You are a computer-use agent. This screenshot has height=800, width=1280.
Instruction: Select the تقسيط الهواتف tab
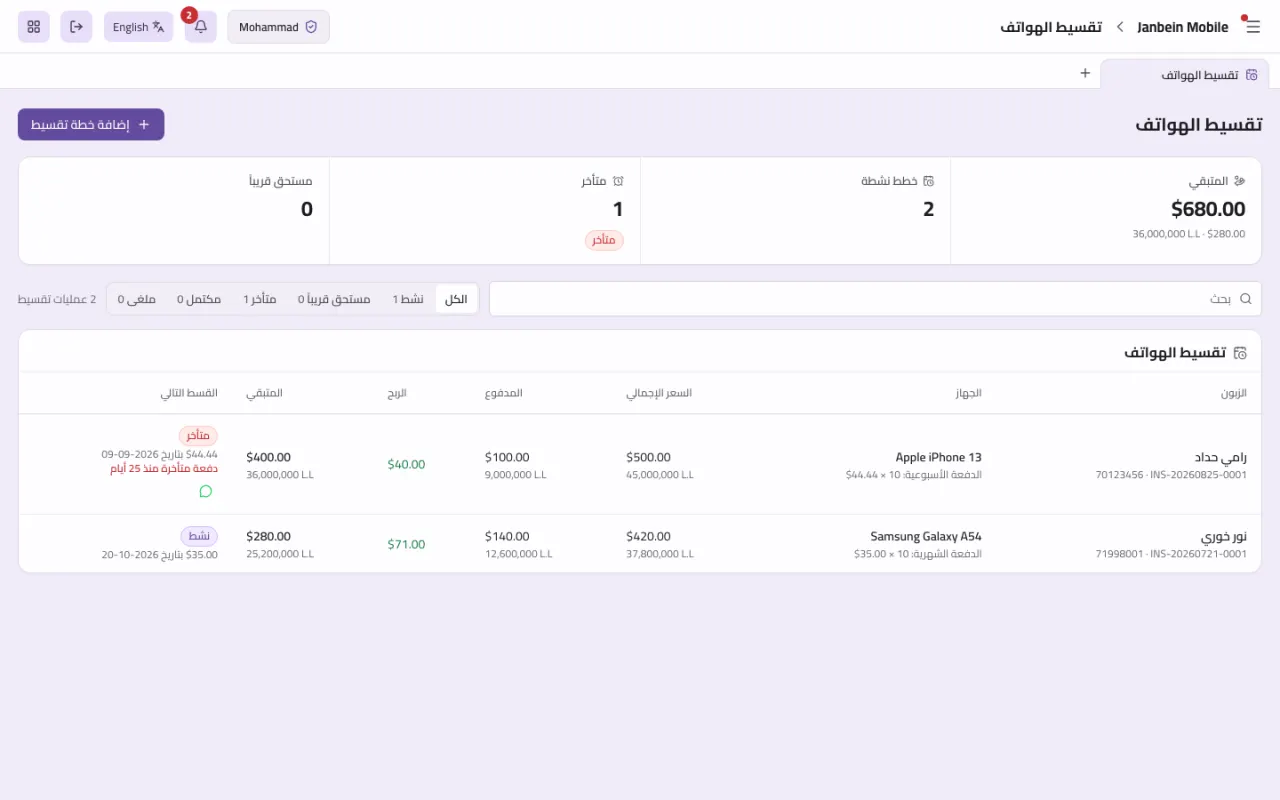point(1184,75)
